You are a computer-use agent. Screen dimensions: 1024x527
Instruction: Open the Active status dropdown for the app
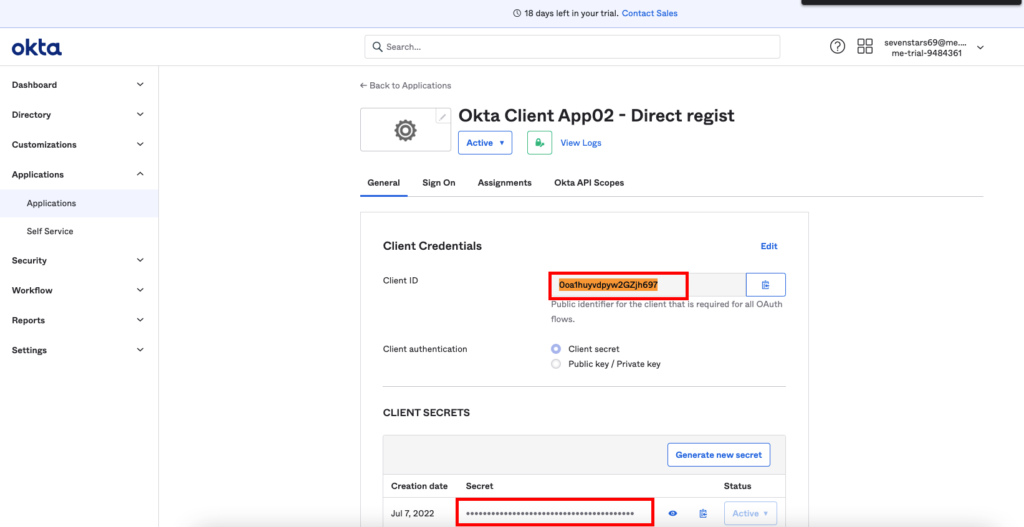485,143
